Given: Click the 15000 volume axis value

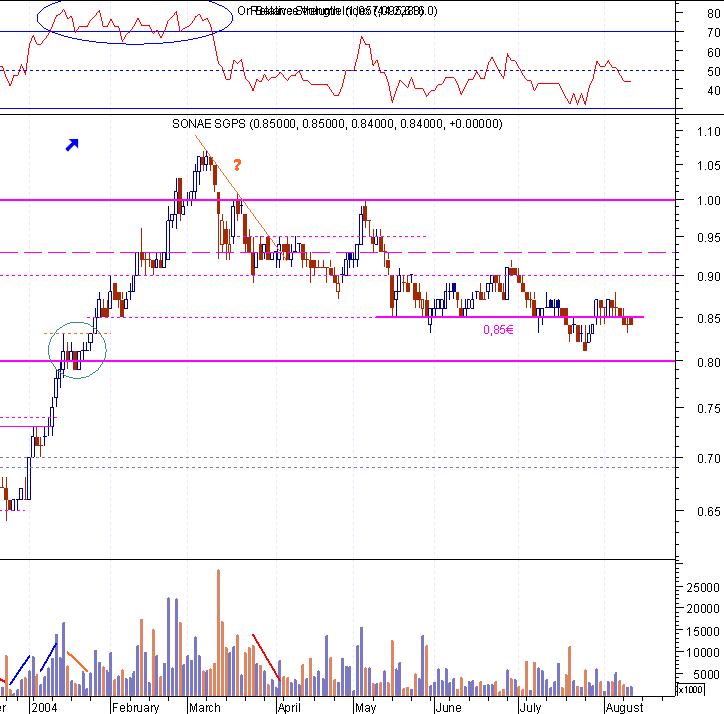Looking at the screenshot, I should pyautogui.click(x=703, y=631).
